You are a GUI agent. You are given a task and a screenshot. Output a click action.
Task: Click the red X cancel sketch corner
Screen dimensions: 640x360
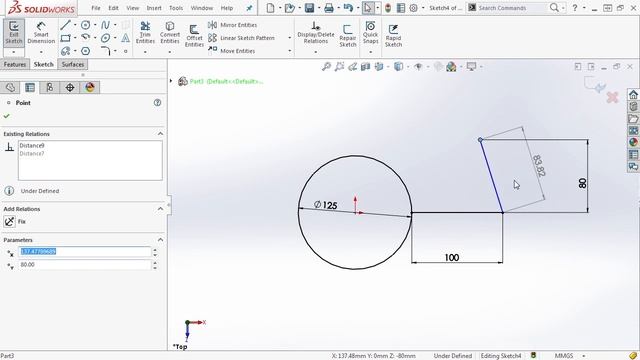click(612, 97)
